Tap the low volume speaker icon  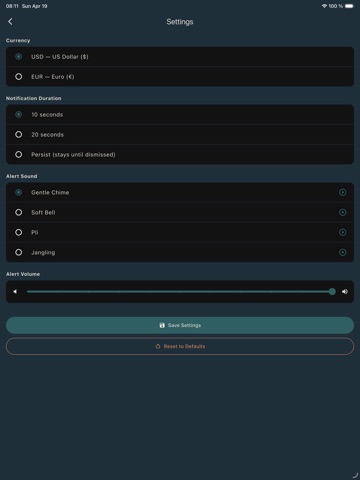coord(15,292)
